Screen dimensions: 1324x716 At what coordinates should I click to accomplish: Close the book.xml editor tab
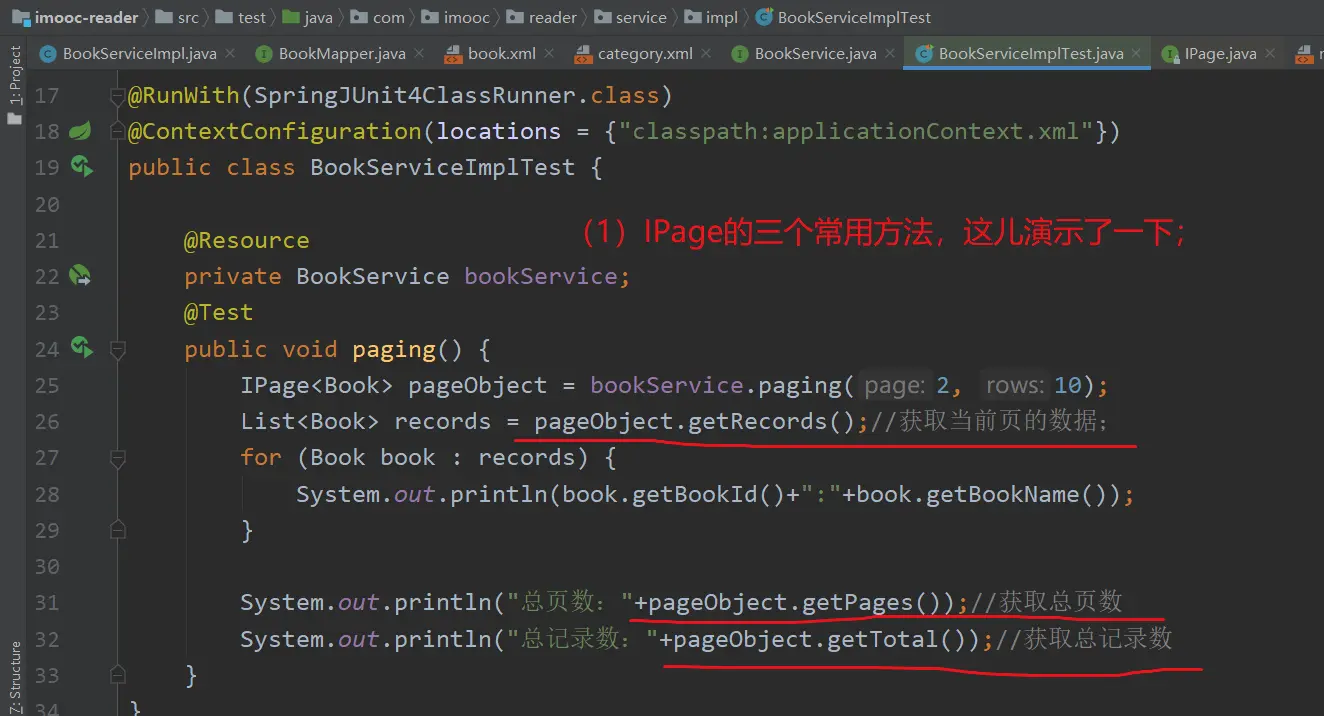pyautogui.click(x=551, y=54)
